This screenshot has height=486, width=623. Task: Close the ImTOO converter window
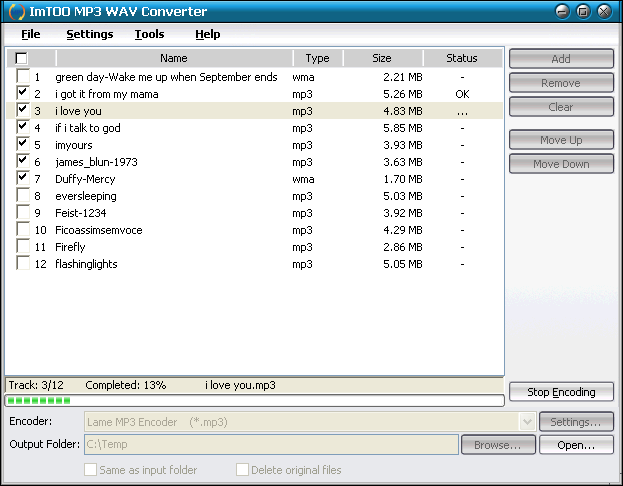pos(604,12)
